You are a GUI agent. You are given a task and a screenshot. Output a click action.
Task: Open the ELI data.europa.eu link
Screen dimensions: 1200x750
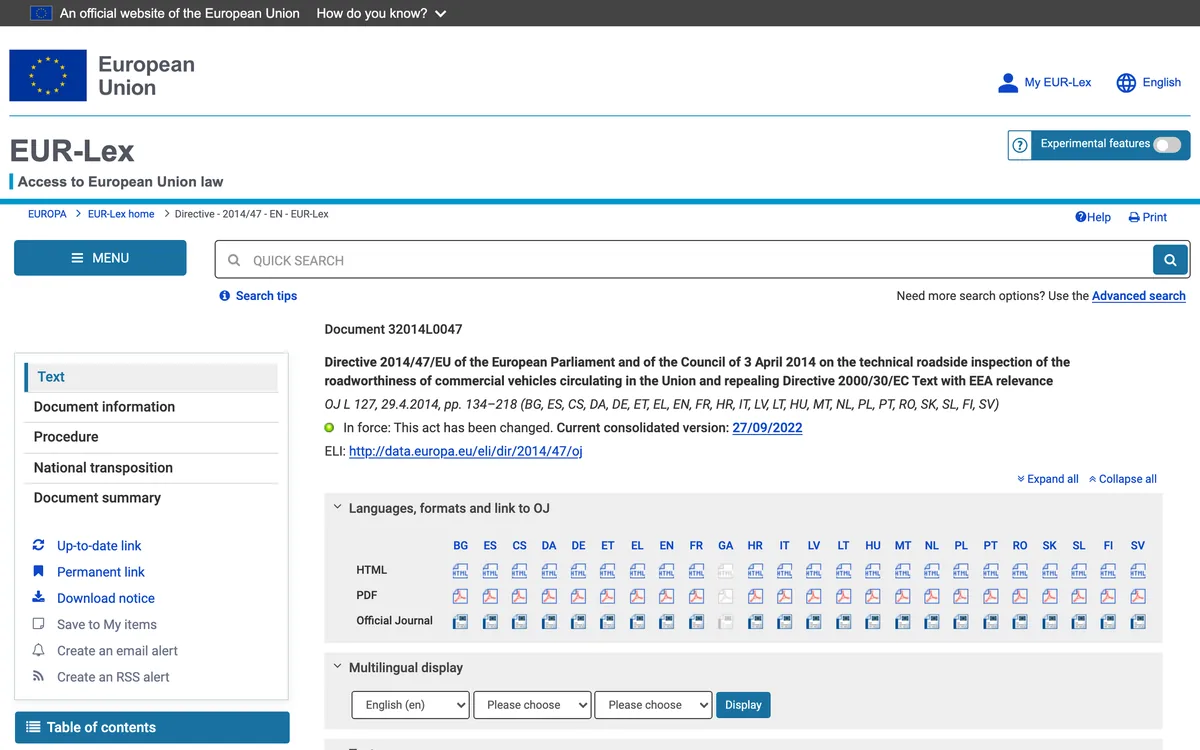[466, 451]
